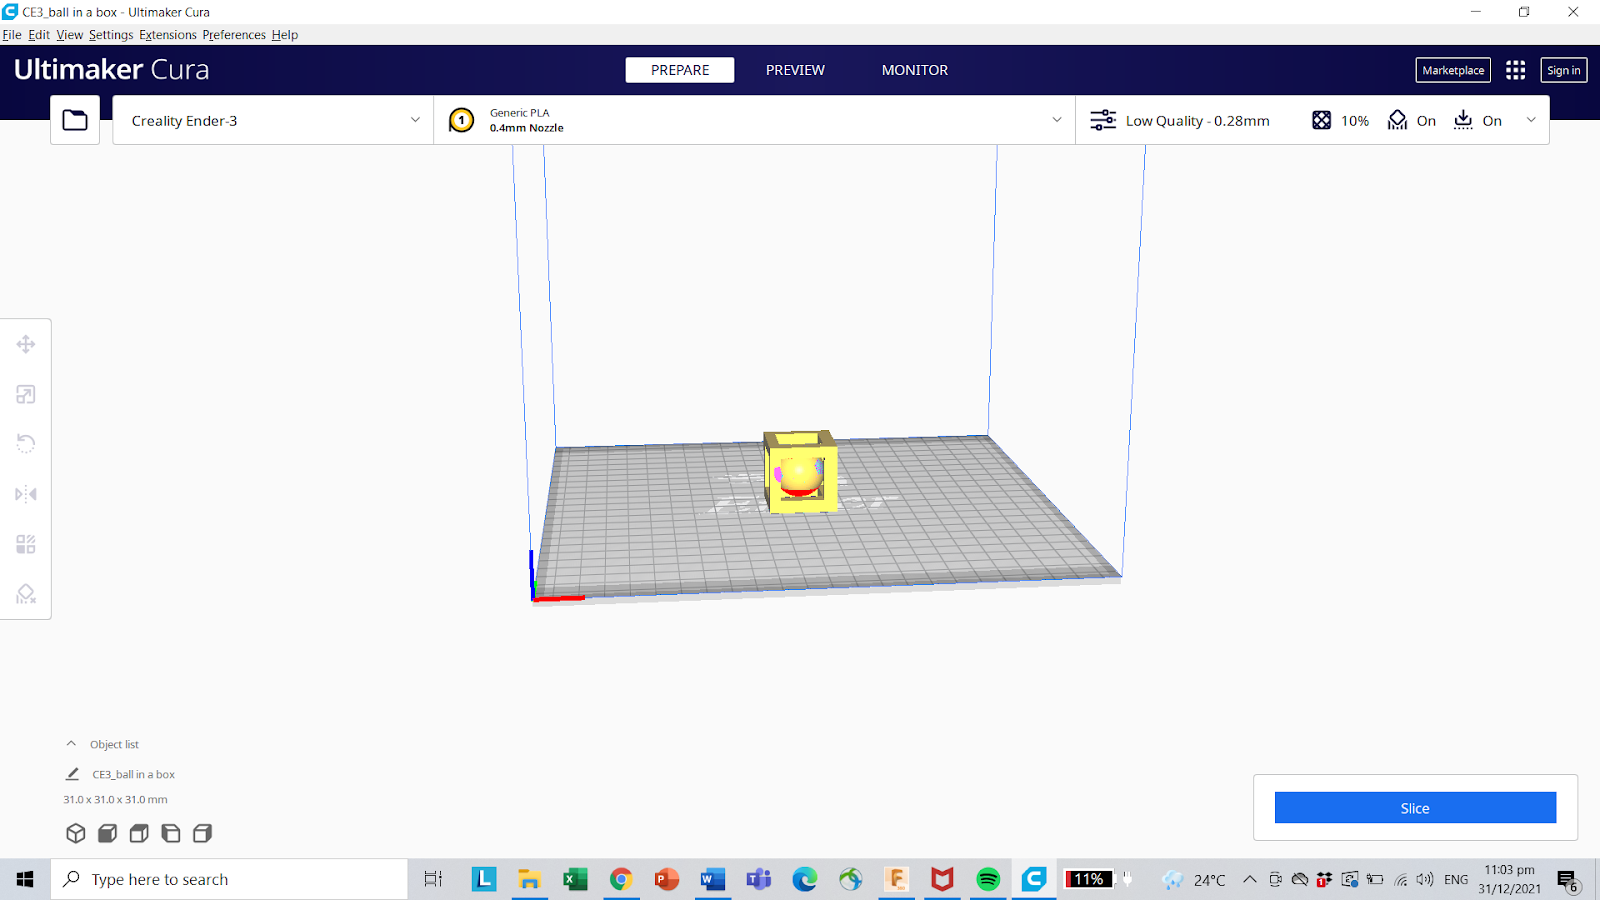The height and width of the screenshot is (900, 1600).
Task: Click the support On icon
Action: (1398, 120)
